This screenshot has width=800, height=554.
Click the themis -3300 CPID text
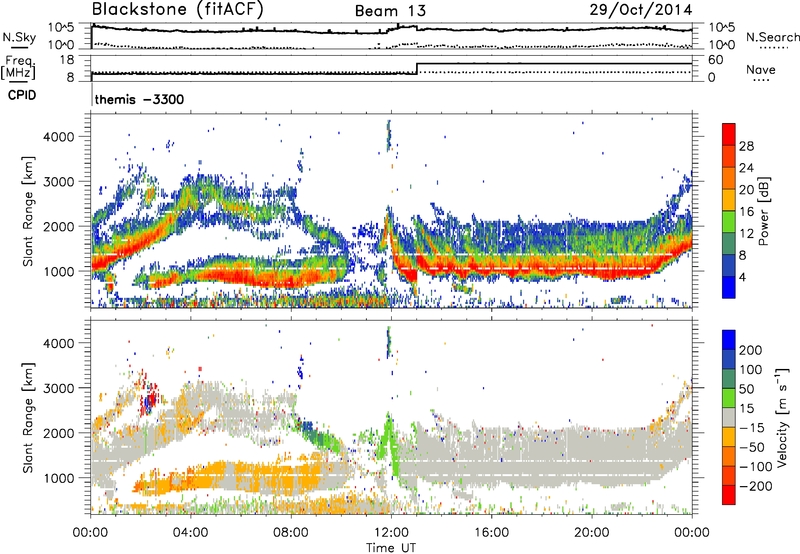tap(139, 99)
